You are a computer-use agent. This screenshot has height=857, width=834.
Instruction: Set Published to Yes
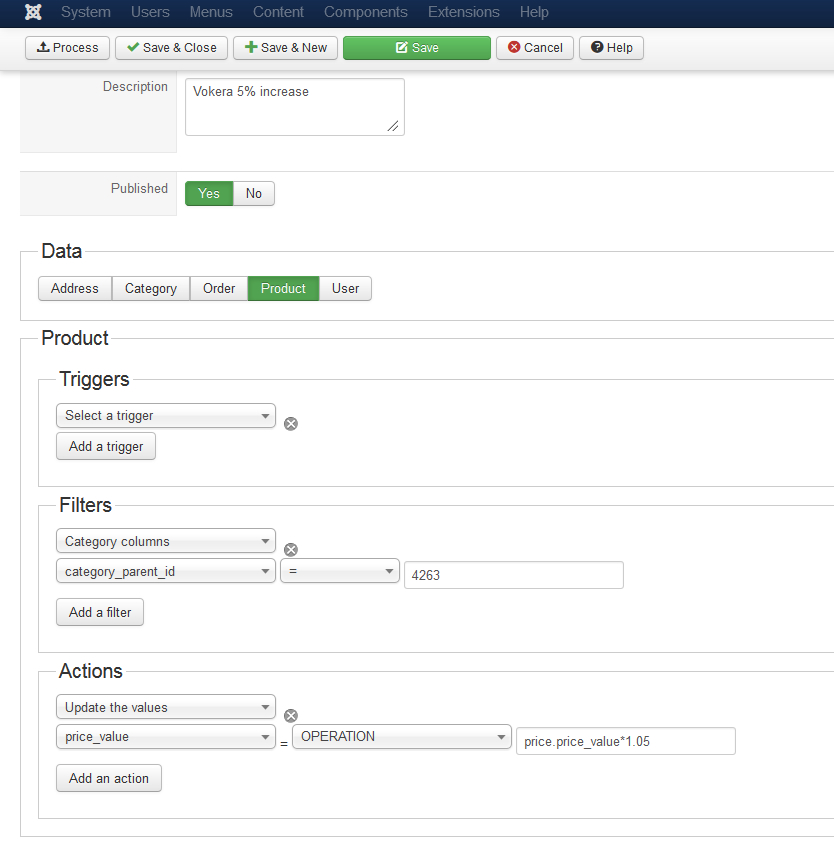(x=209, y=193)
